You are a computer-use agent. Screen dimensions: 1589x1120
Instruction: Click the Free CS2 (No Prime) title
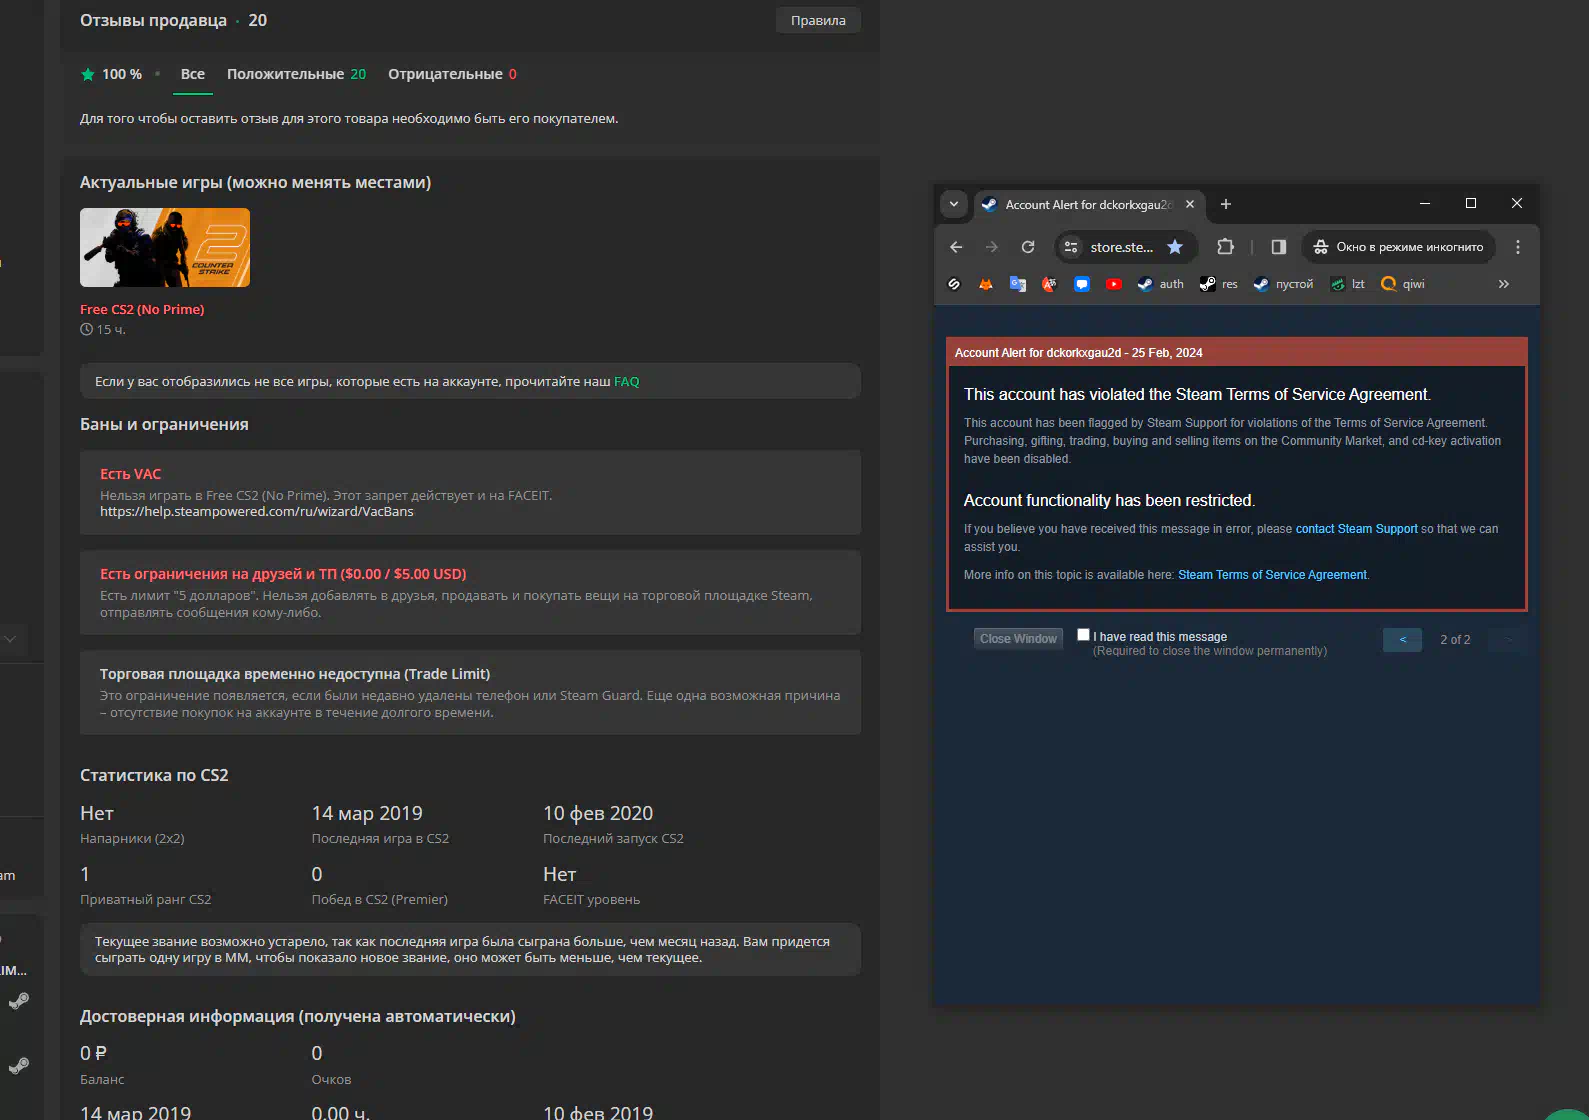(142, 309)
